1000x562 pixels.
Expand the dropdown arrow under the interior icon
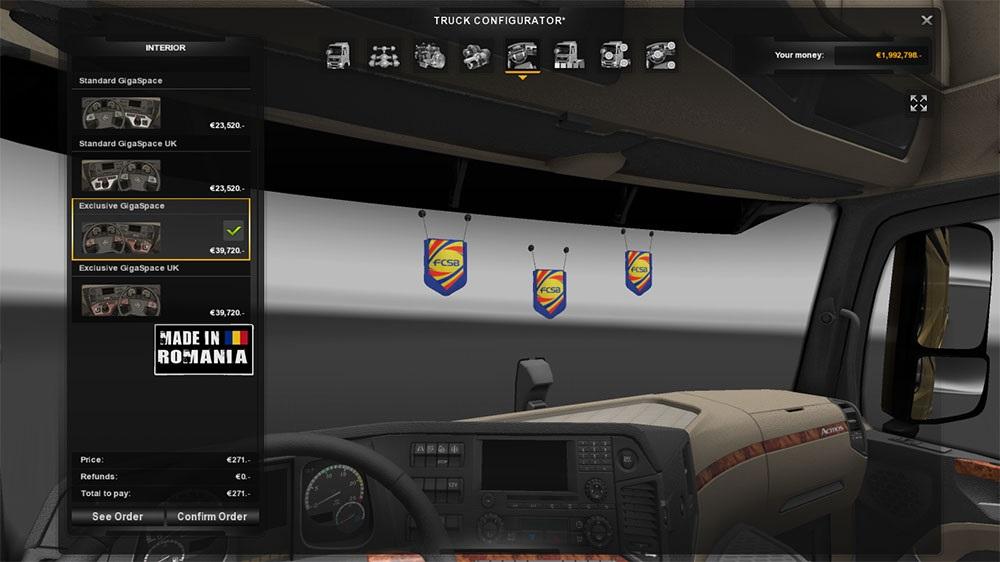pyautogui.click(x=522, y=78)
